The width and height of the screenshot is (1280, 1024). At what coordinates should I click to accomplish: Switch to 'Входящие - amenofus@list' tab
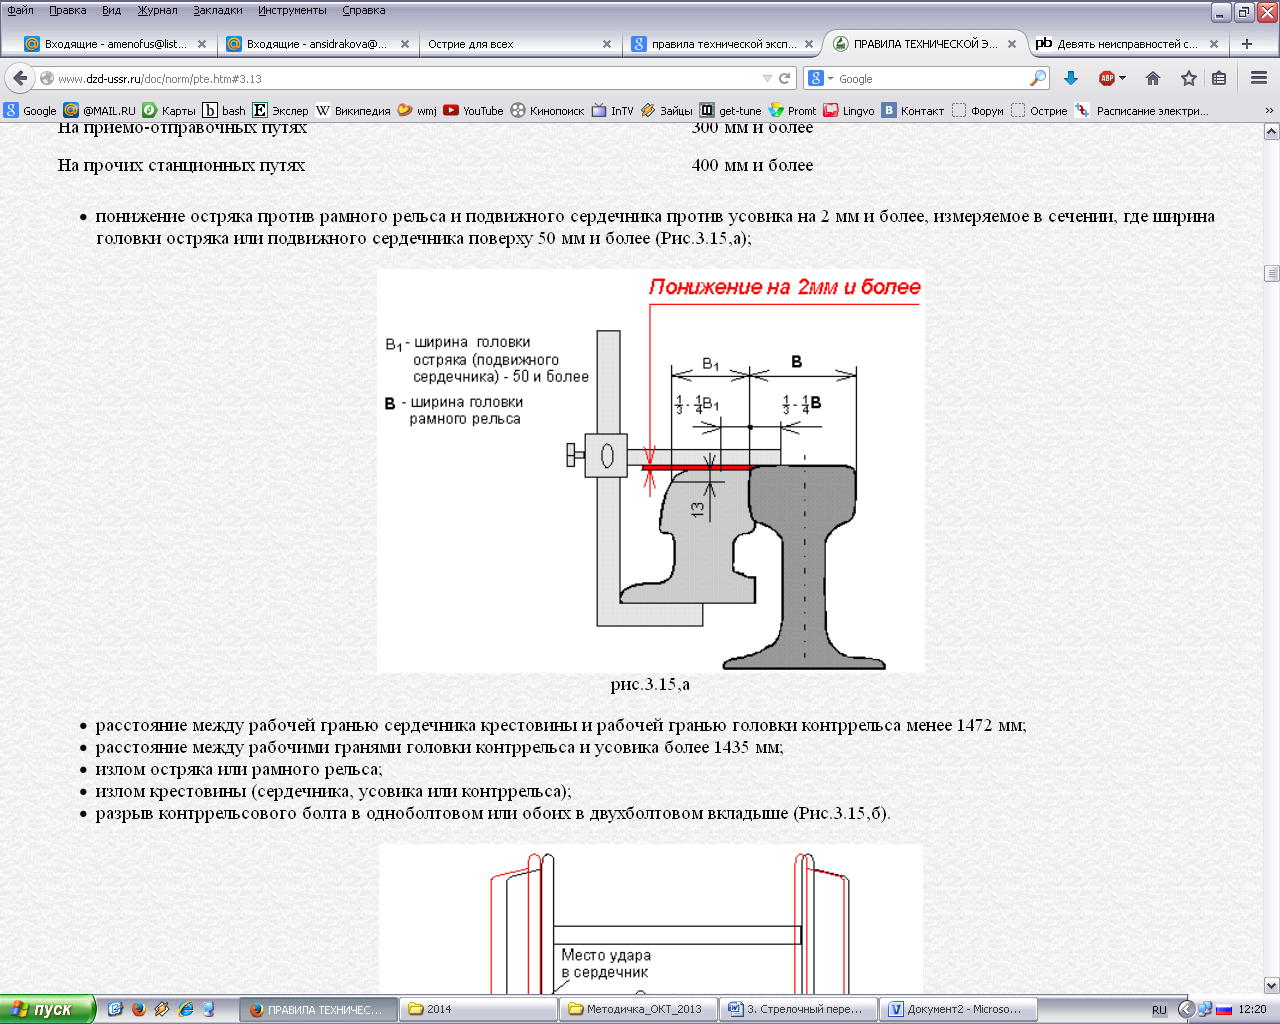(x=115, y=44)
